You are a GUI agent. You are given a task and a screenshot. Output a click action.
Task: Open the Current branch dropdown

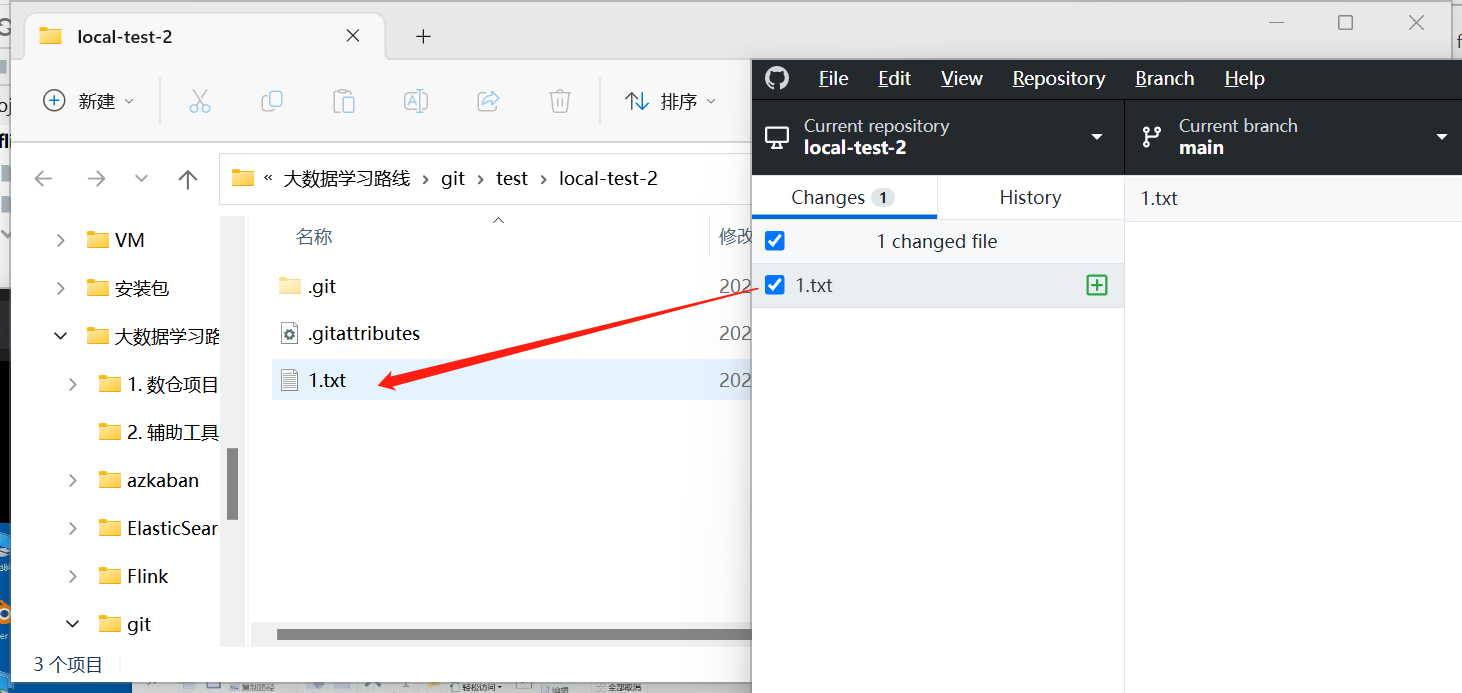[x=1293, y=137]
